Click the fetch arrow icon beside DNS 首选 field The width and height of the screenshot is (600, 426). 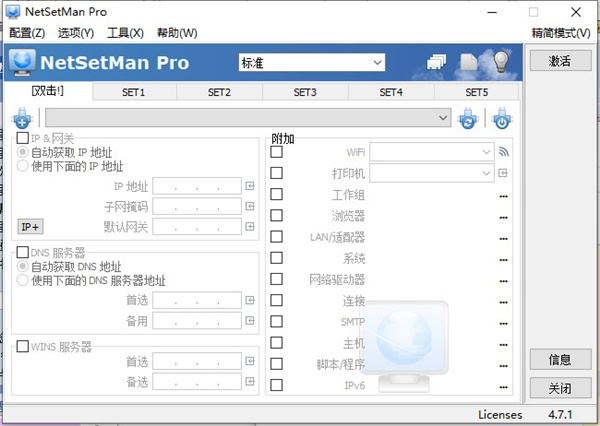(250, 300)
